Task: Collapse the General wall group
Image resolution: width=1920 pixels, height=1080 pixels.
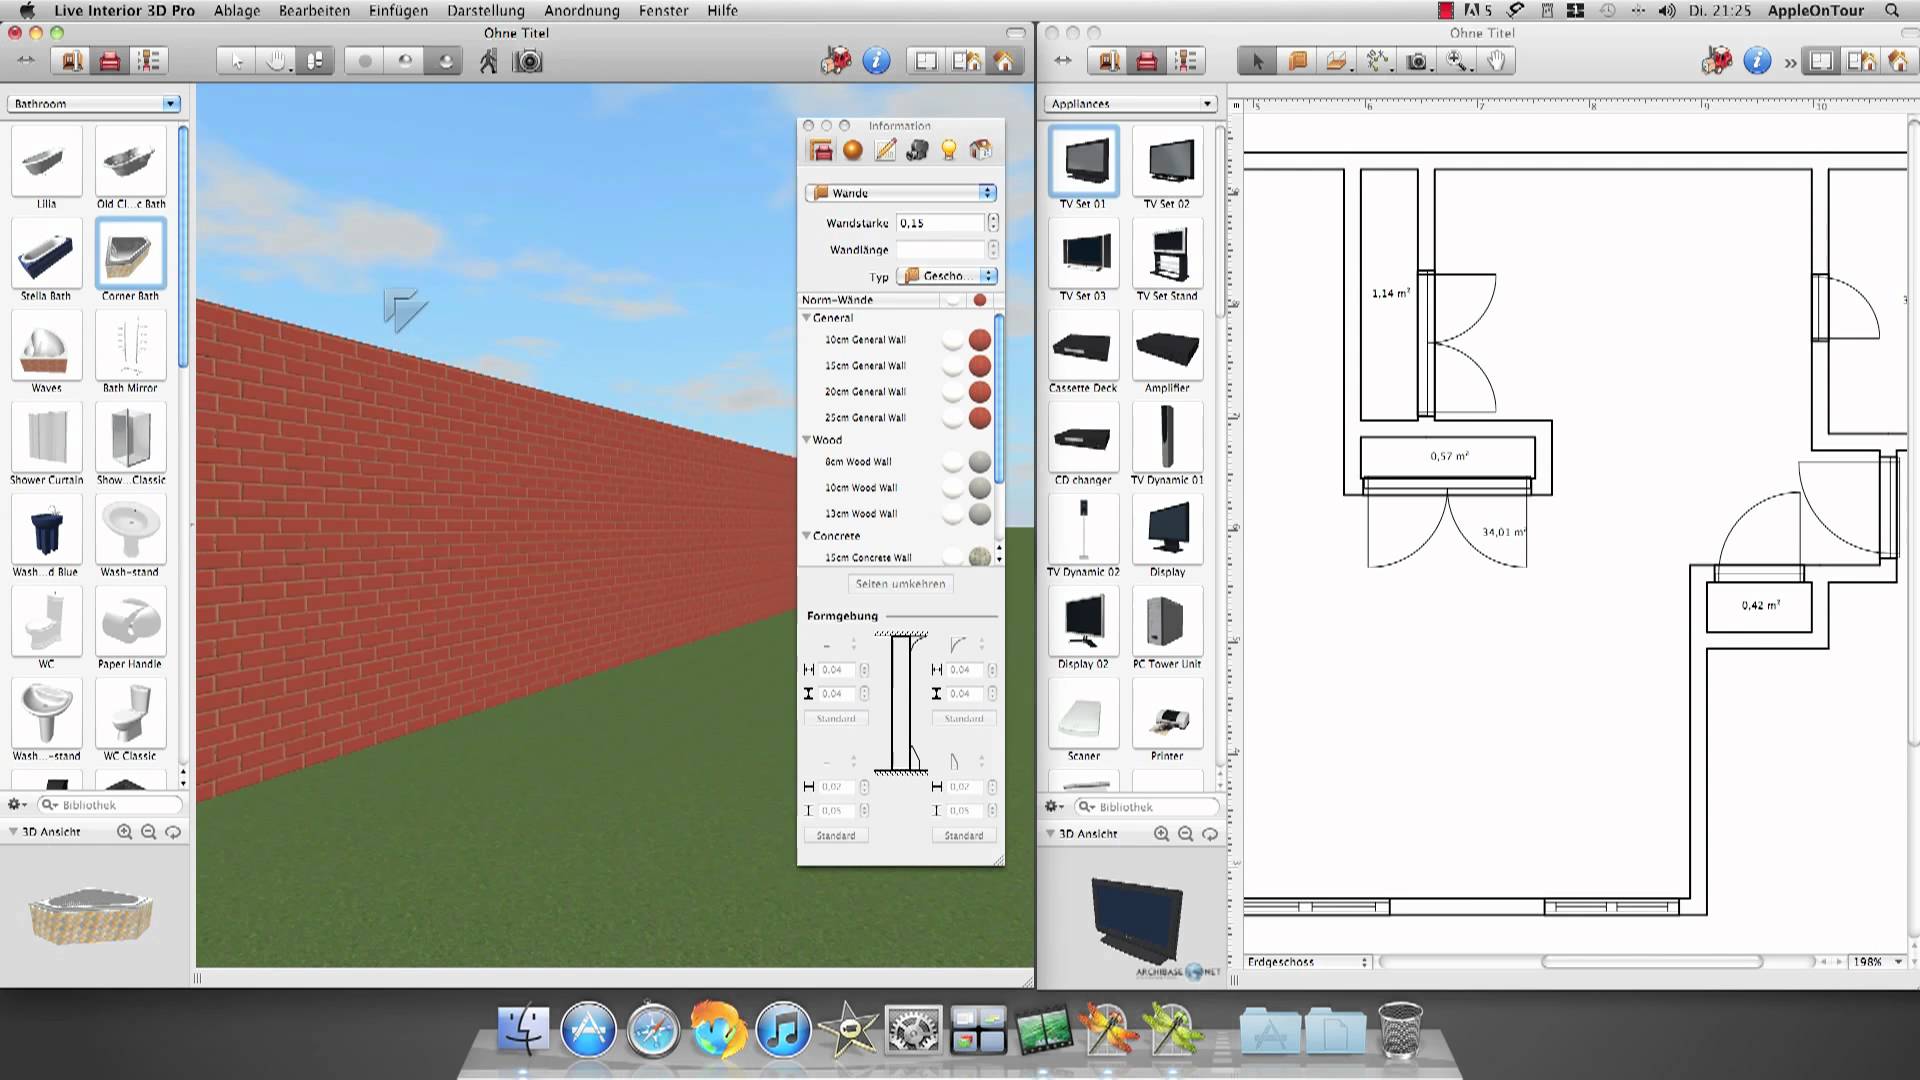Action: point(807,318)
